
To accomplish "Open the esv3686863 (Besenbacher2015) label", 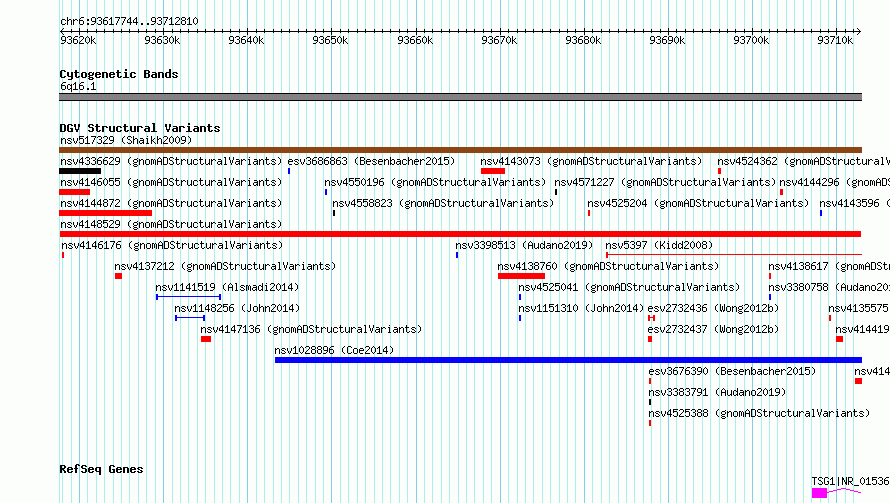I will tap(371, 161).
